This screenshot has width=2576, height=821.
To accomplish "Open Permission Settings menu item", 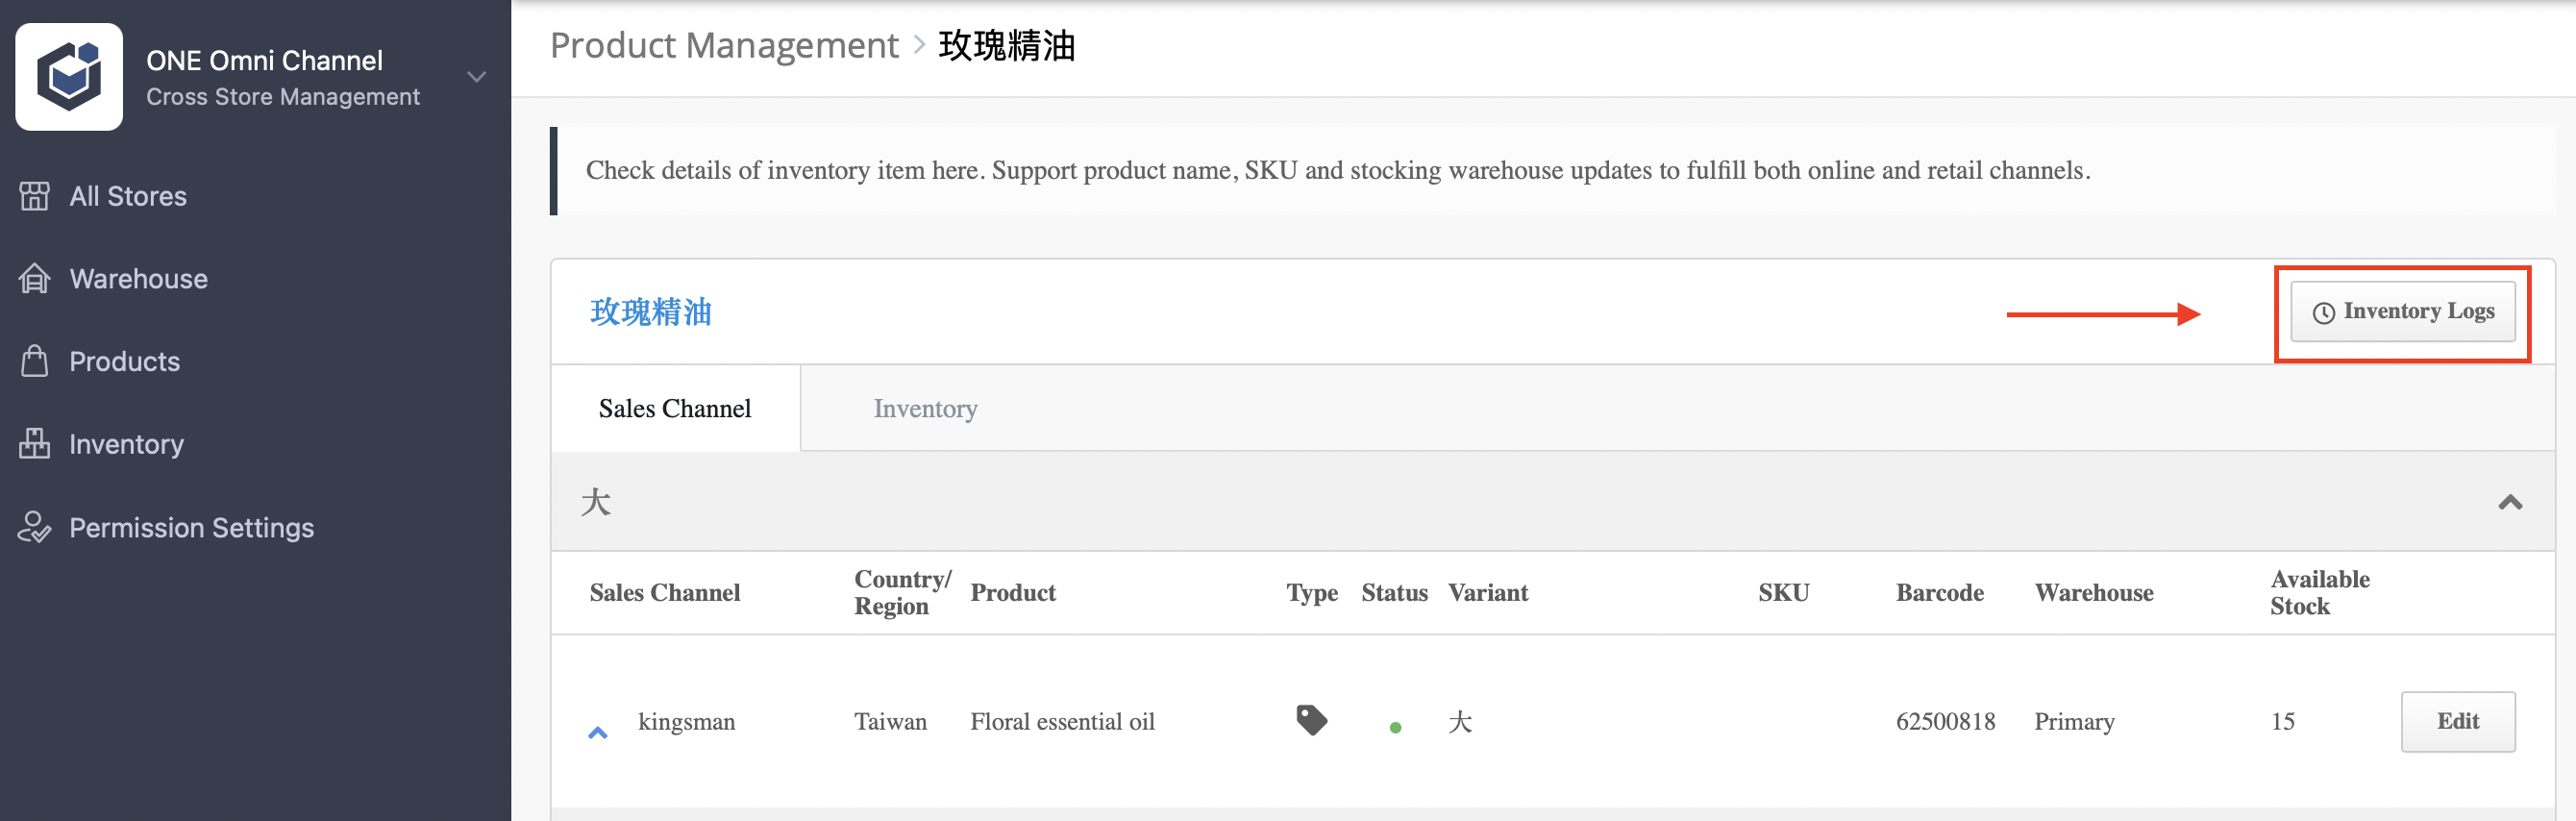I will pyautogui.click(x=191, y=527).
